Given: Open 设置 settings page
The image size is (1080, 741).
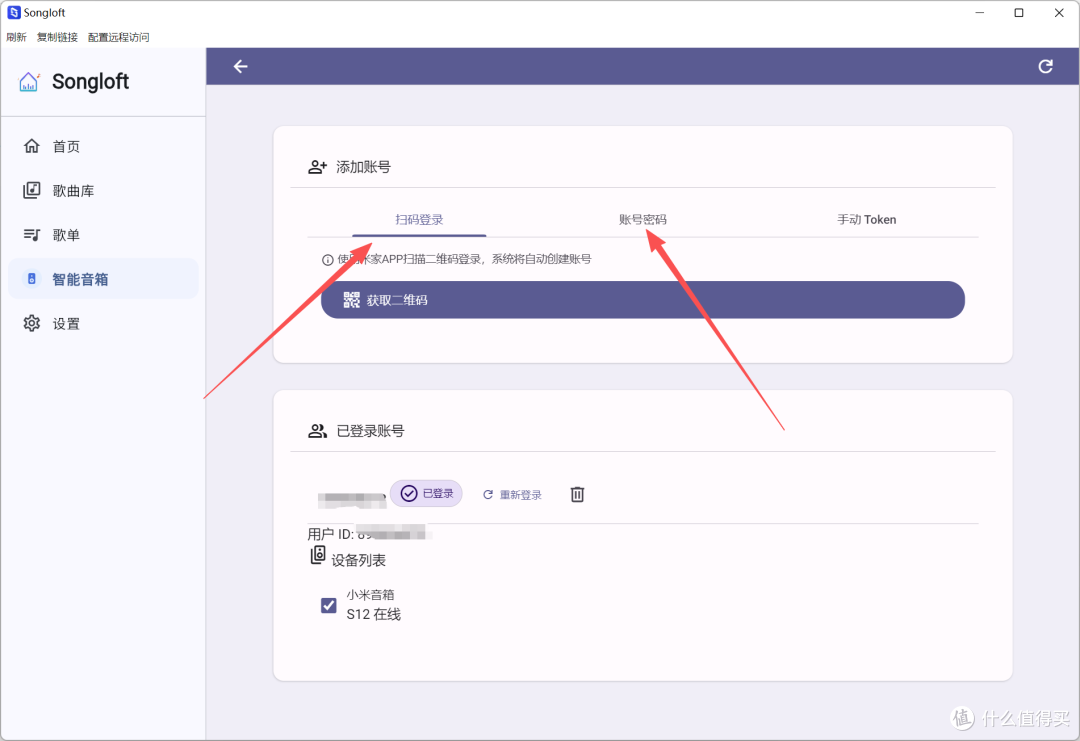Looking at the screenshot, I should click(x=103, y=324).
